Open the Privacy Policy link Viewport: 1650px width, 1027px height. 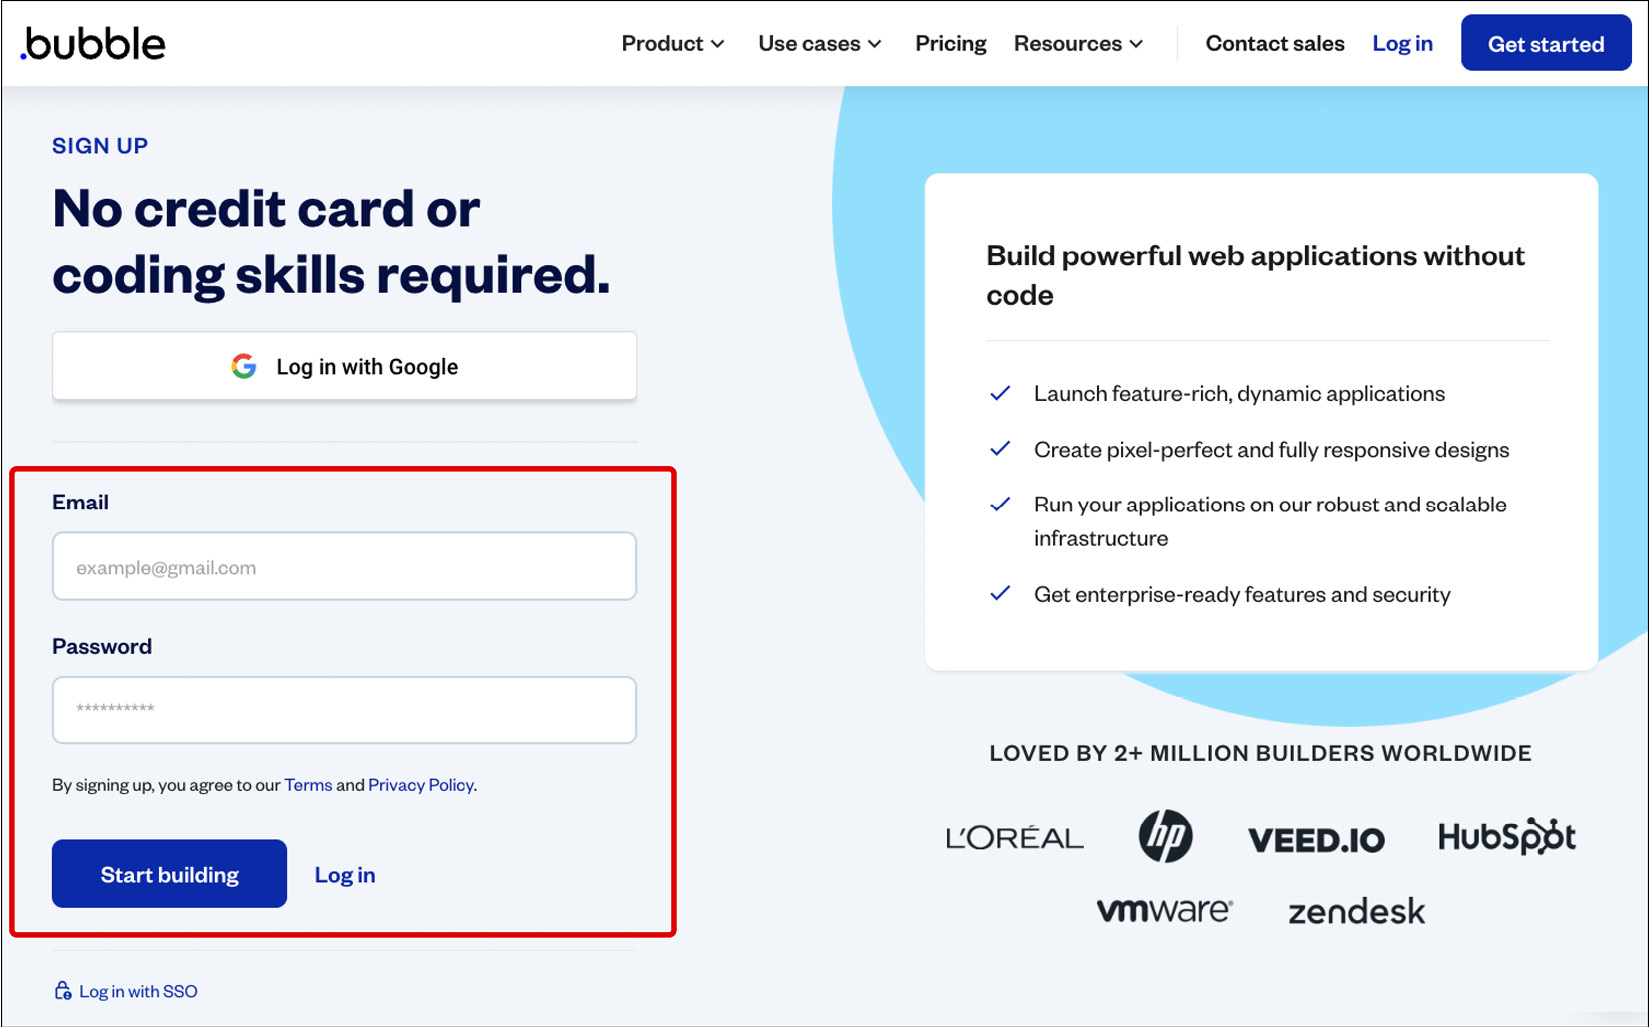(x=421, y=785)
